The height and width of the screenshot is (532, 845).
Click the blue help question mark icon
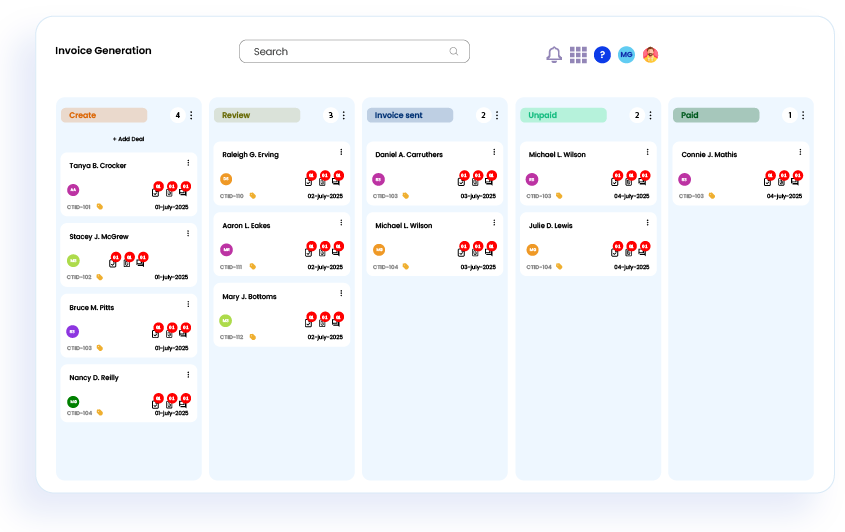(602, 54)
